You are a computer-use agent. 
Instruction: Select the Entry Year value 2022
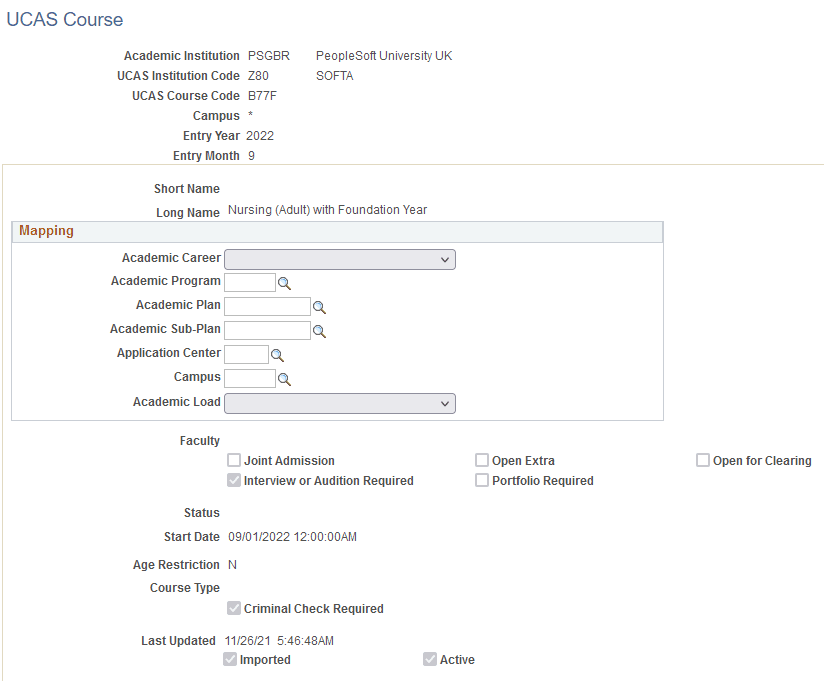click(x=260, y=136)
